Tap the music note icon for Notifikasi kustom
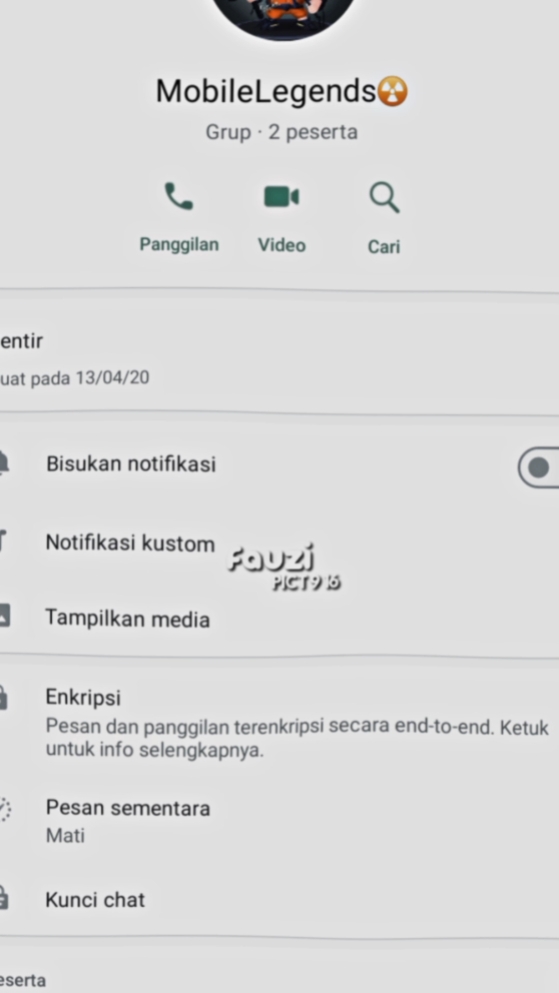 [x=3, y=541]
